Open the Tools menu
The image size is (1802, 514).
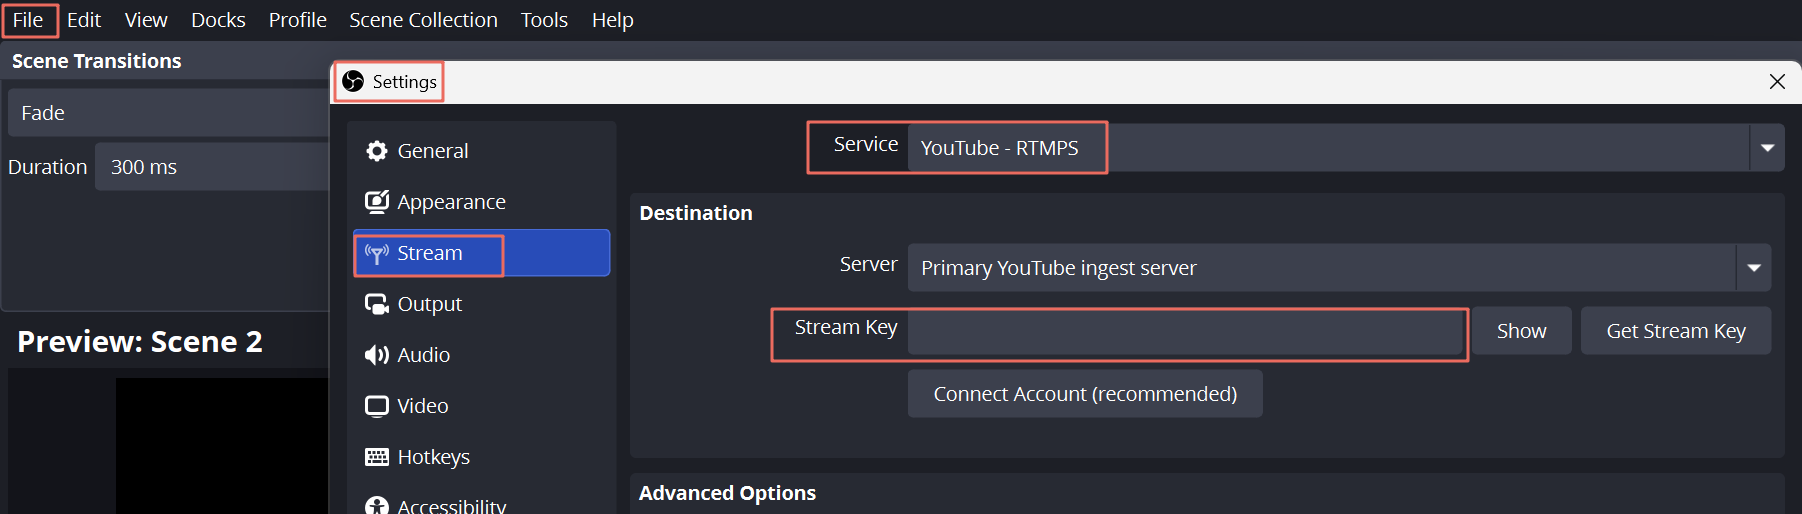click(x=544, y=20)
